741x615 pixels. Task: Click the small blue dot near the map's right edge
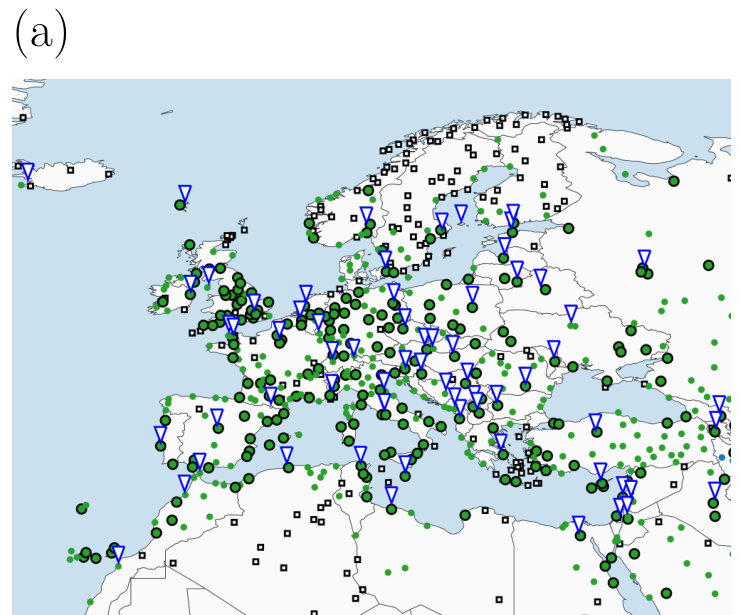click(x=722, y=457)
